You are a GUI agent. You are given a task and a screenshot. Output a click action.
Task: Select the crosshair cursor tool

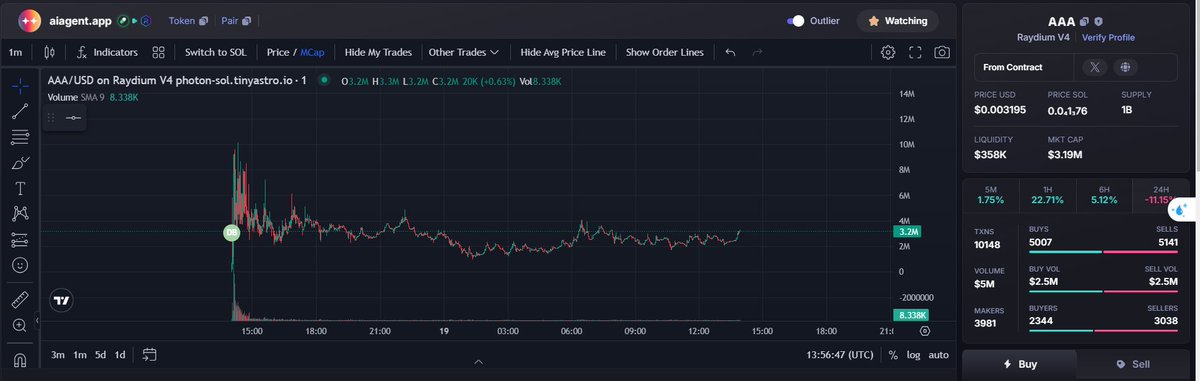pos(20,86)
